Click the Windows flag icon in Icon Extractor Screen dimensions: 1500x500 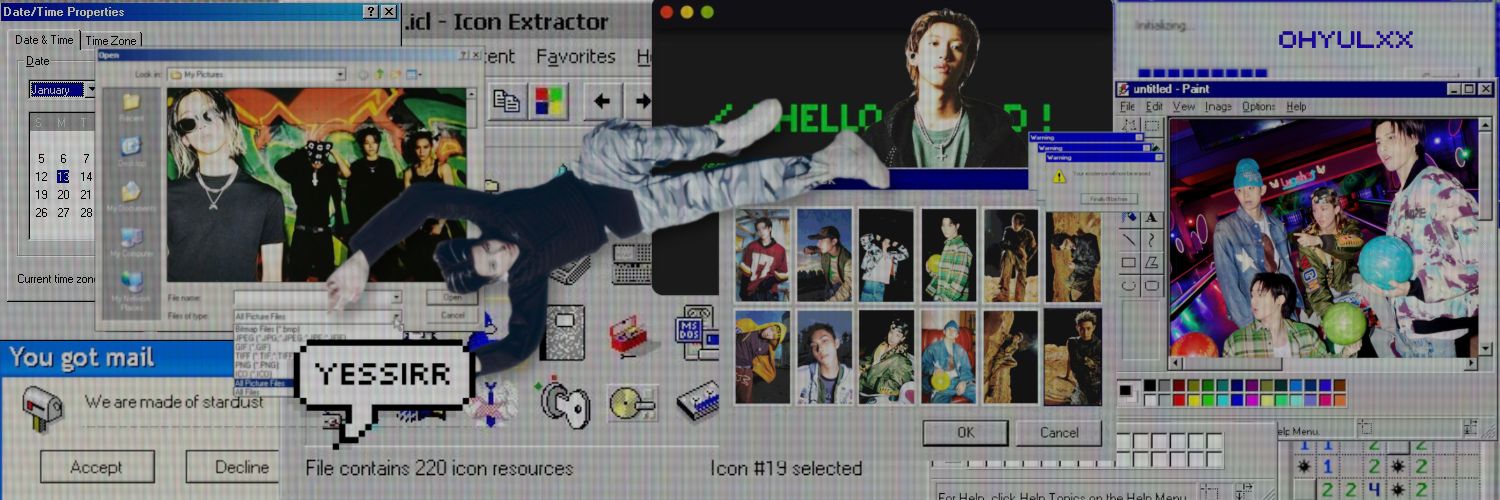pos(548,101)
